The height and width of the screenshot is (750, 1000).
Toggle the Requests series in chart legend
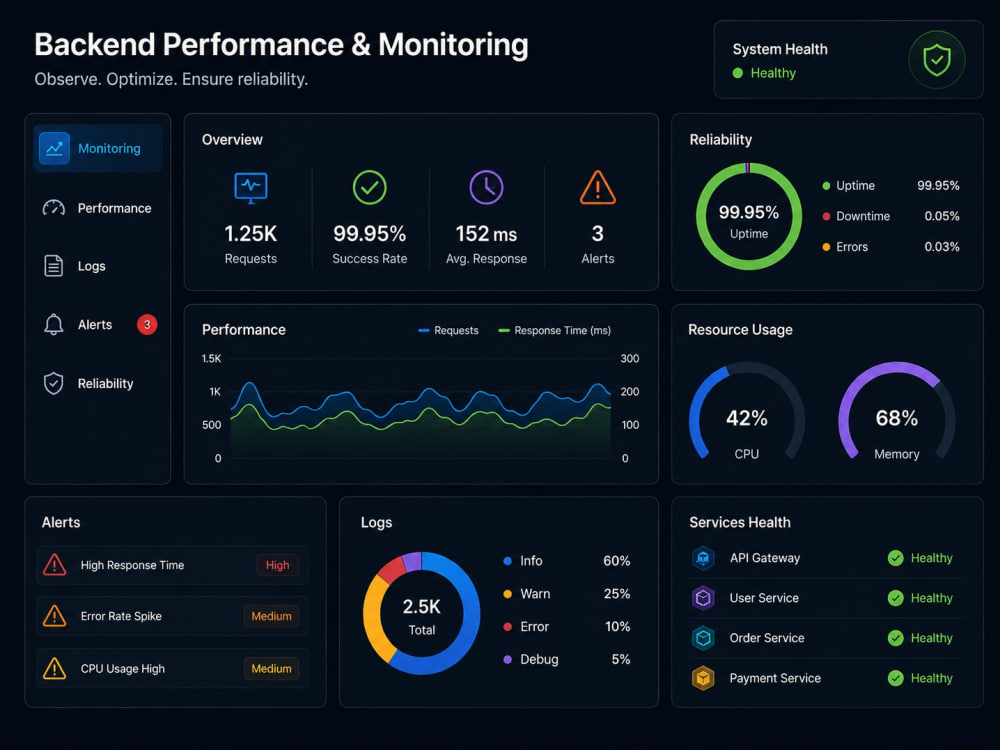click(448, 330)
